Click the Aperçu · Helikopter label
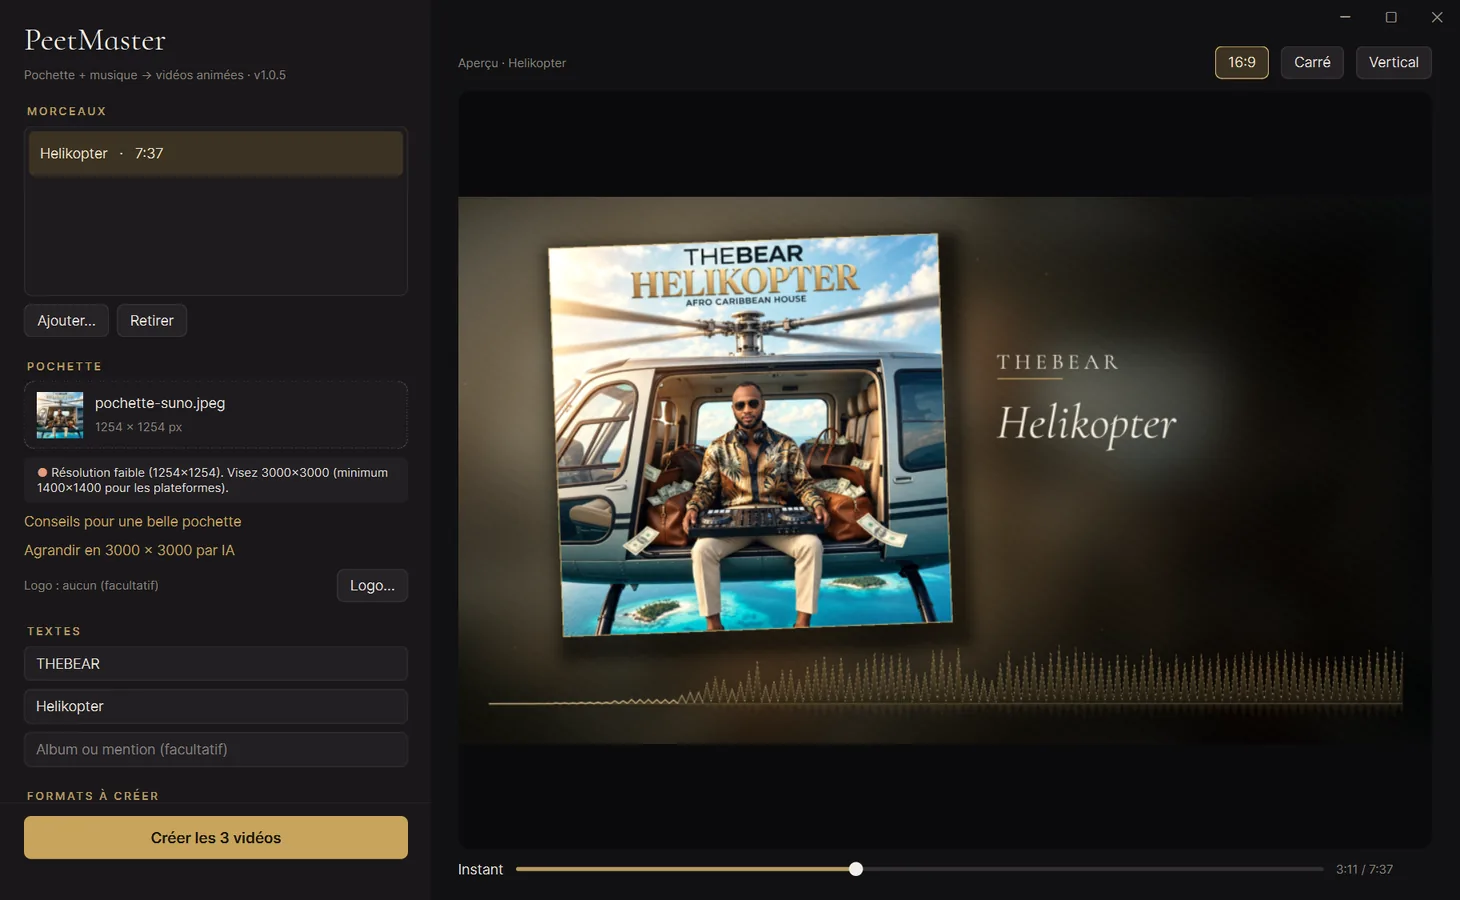The width and height of the screenshot is (1460, 900). click(x=512, y=63)
